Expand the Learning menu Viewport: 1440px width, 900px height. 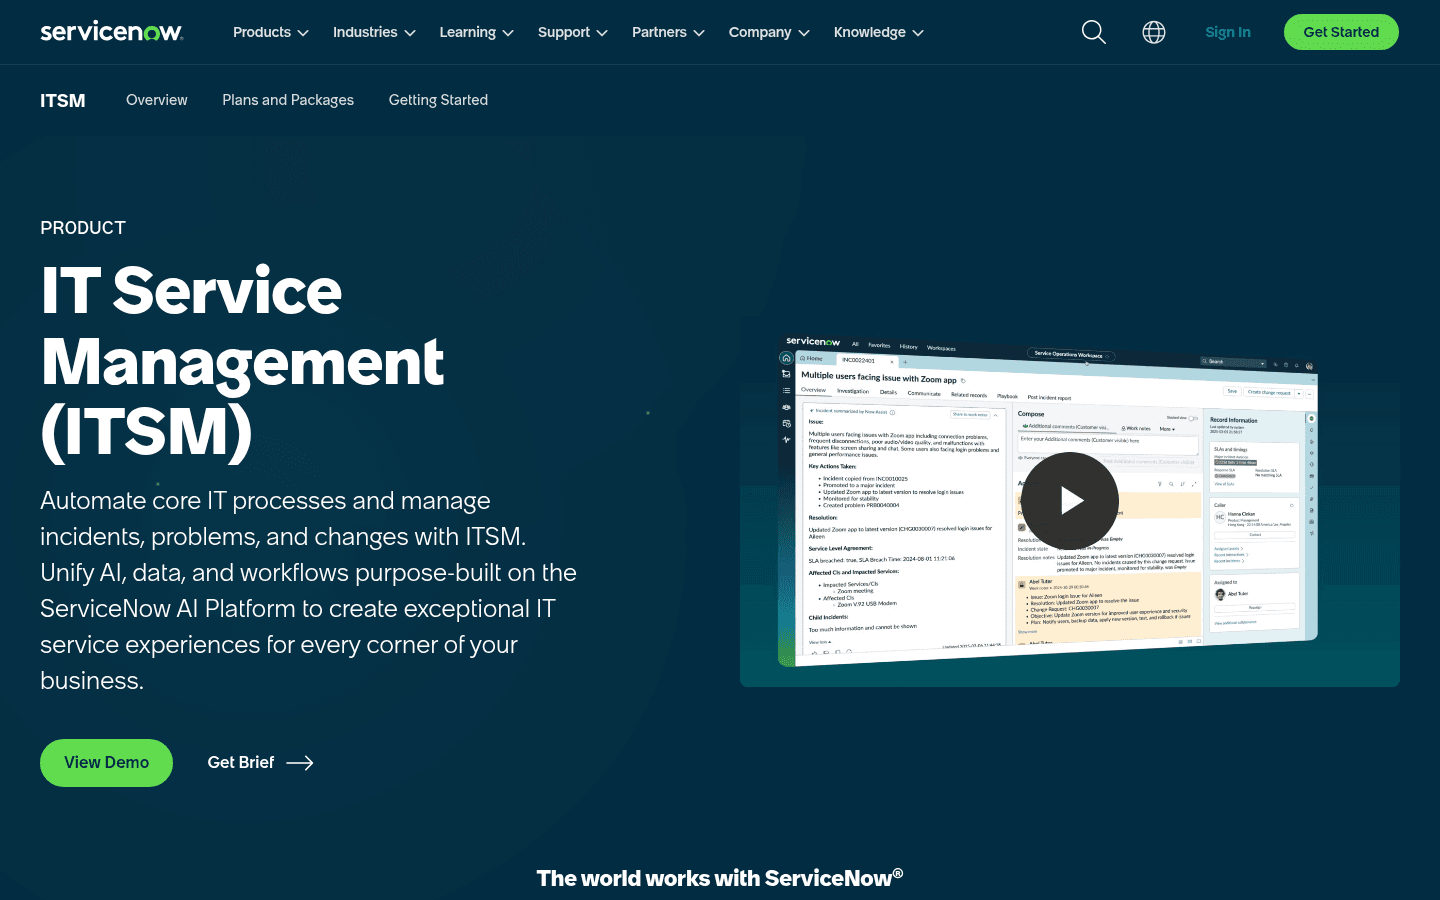476,32
